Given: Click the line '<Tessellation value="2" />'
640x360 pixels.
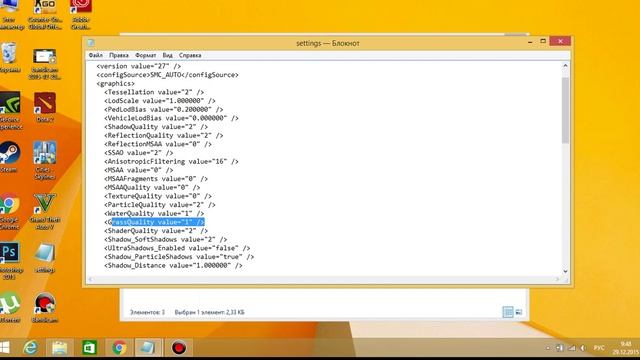Looking at the screenshot, I should pyautogui.click(x=154, y=92).
